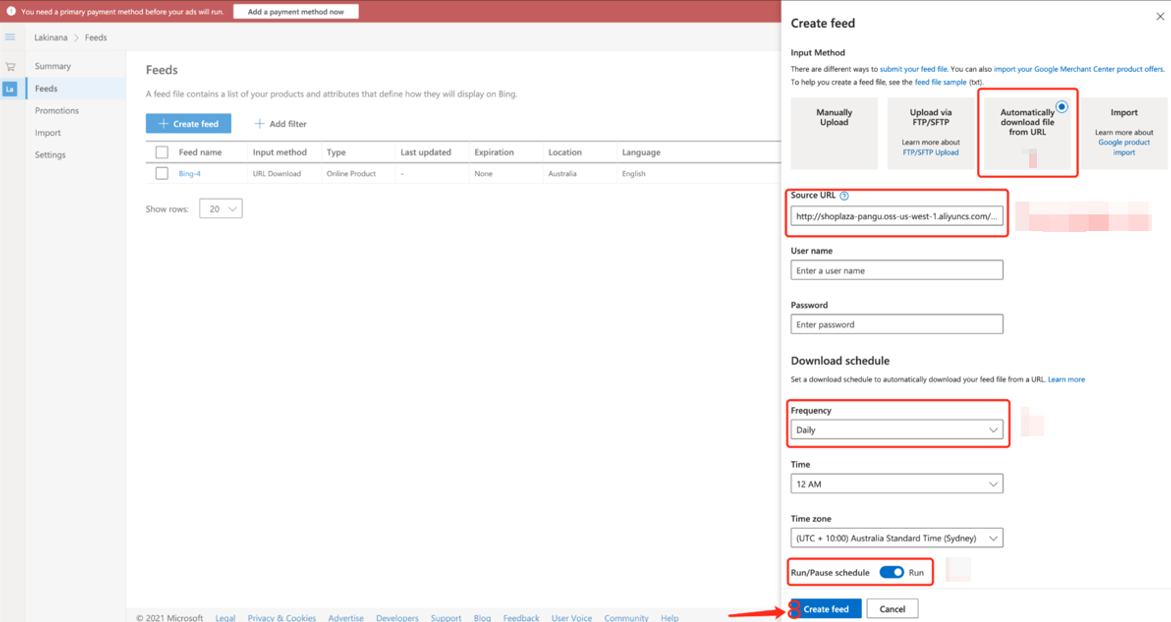Image resolution: width=1171 pixels, height=622 pixels.
Task: Click the Language column header
Action: point(641,152)
